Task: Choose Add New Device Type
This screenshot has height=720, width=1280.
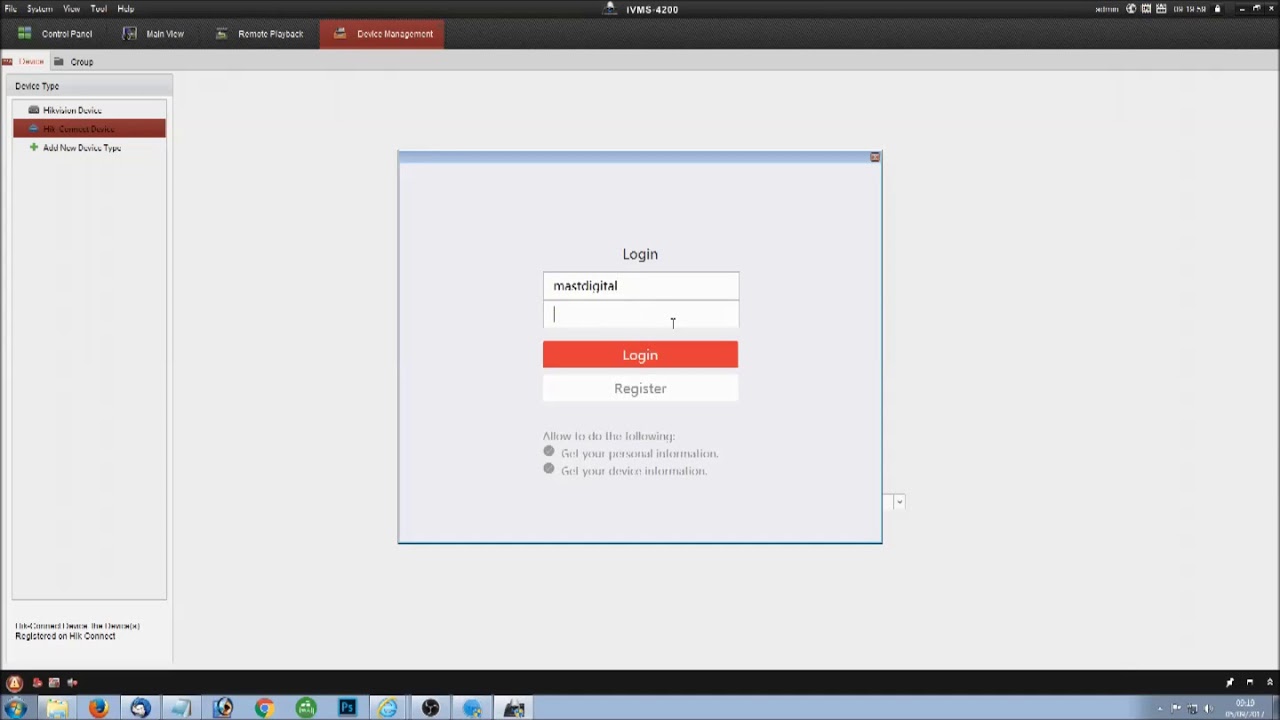Action: (x=89, y=148)
